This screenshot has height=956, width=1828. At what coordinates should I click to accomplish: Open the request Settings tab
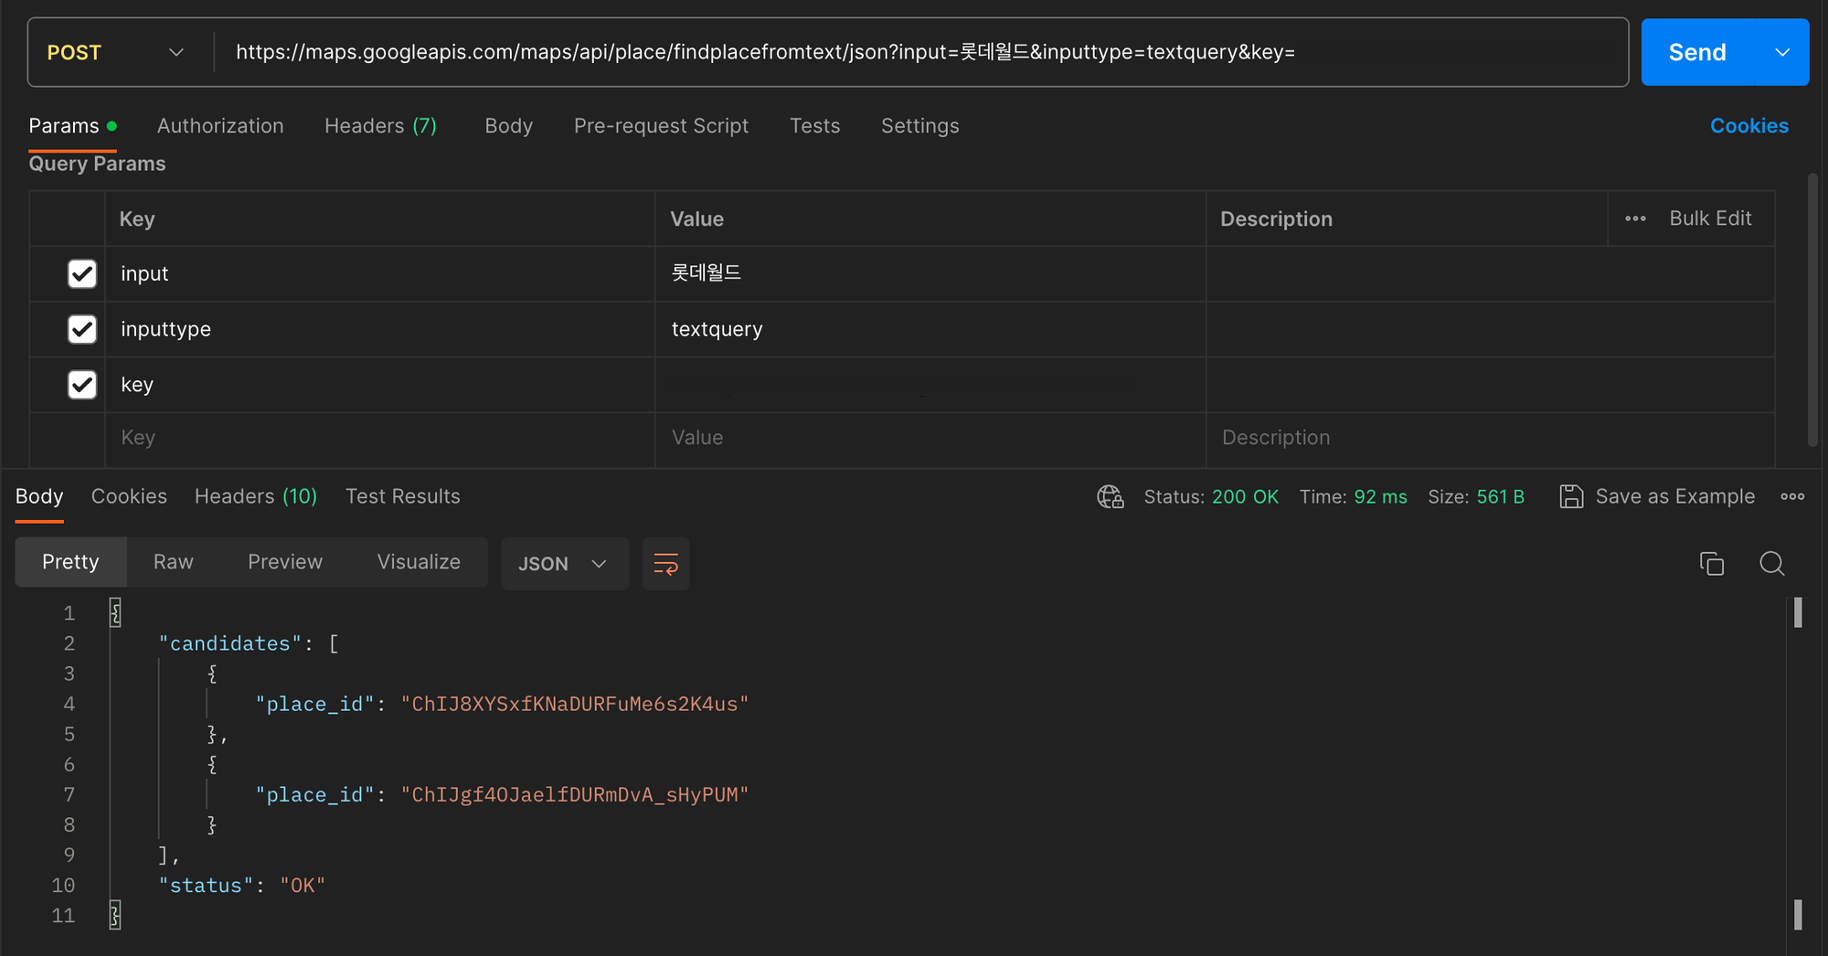pyautogui.click(x=919, y=126)
